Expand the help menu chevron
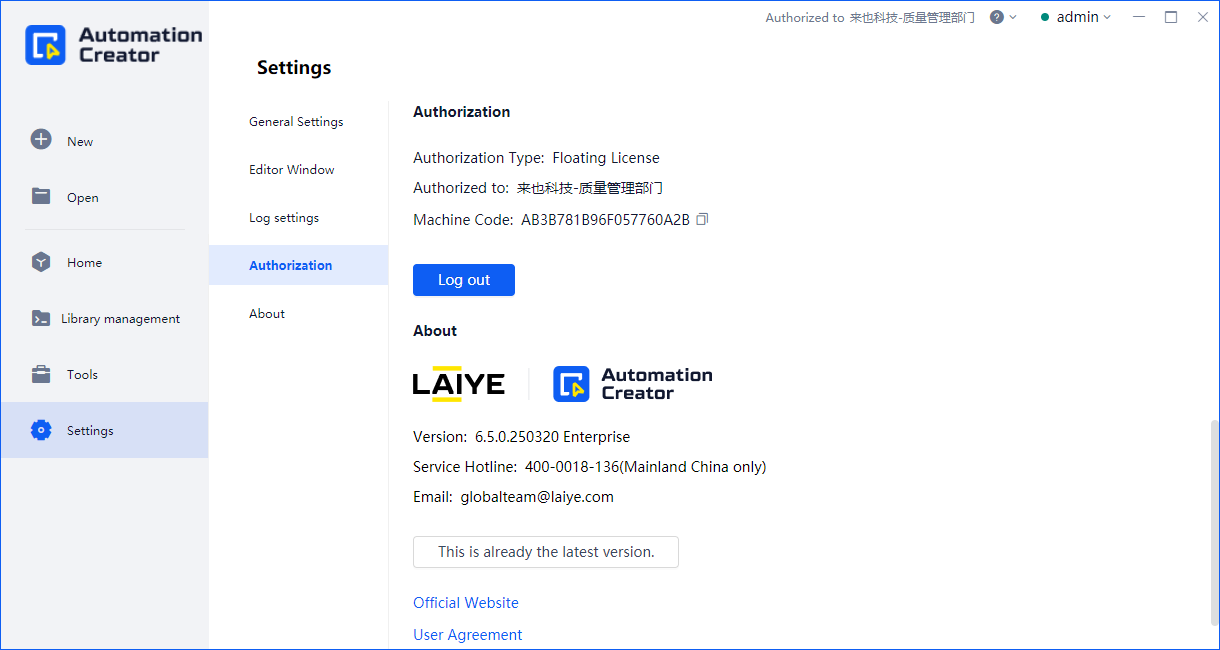Screen dimensions: 1220x650 (x=1013, y=17)
